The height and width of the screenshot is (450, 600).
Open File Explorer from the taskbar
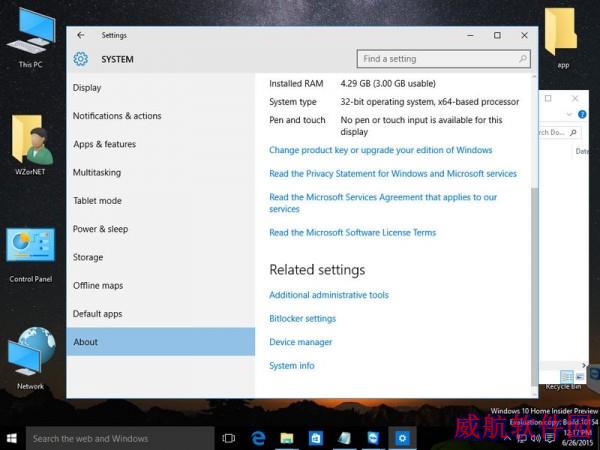pos(287,439)
